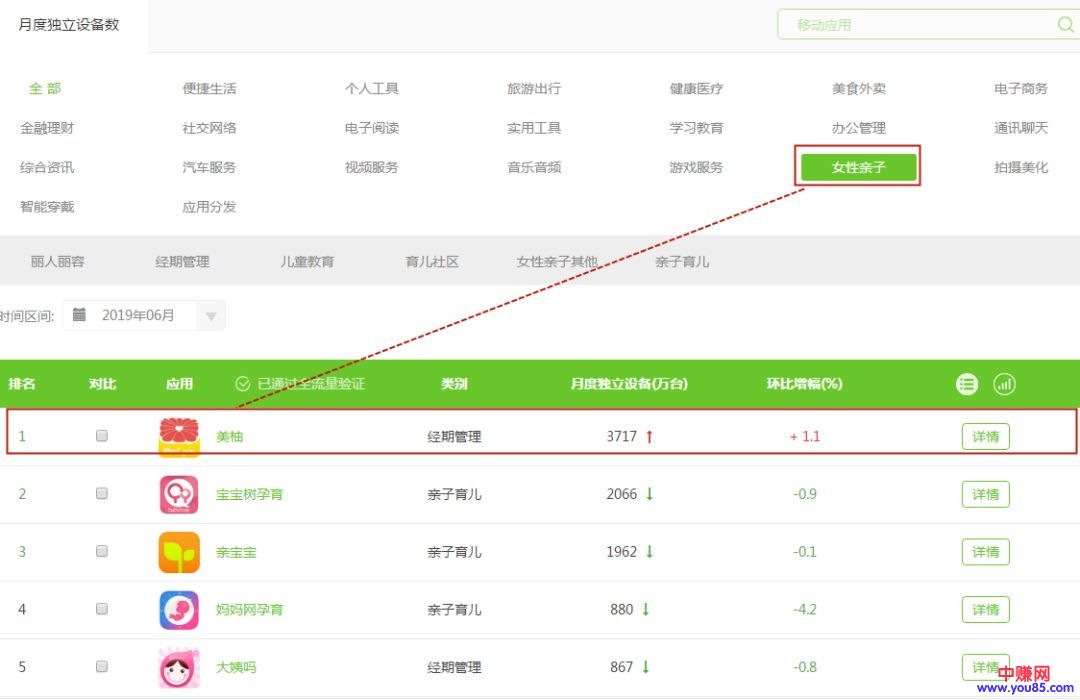Click the 移动应用 search field
This screenshot has width=1080, height=700.
(915, 25)
